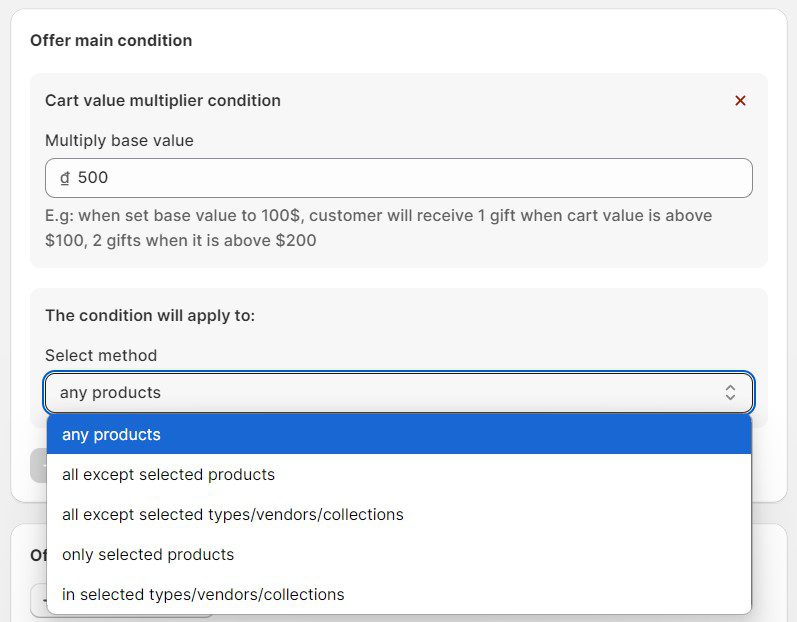Click the "Multiply base value" label
The height and width of the screenshot is (622, 797).
click(119, 141)
